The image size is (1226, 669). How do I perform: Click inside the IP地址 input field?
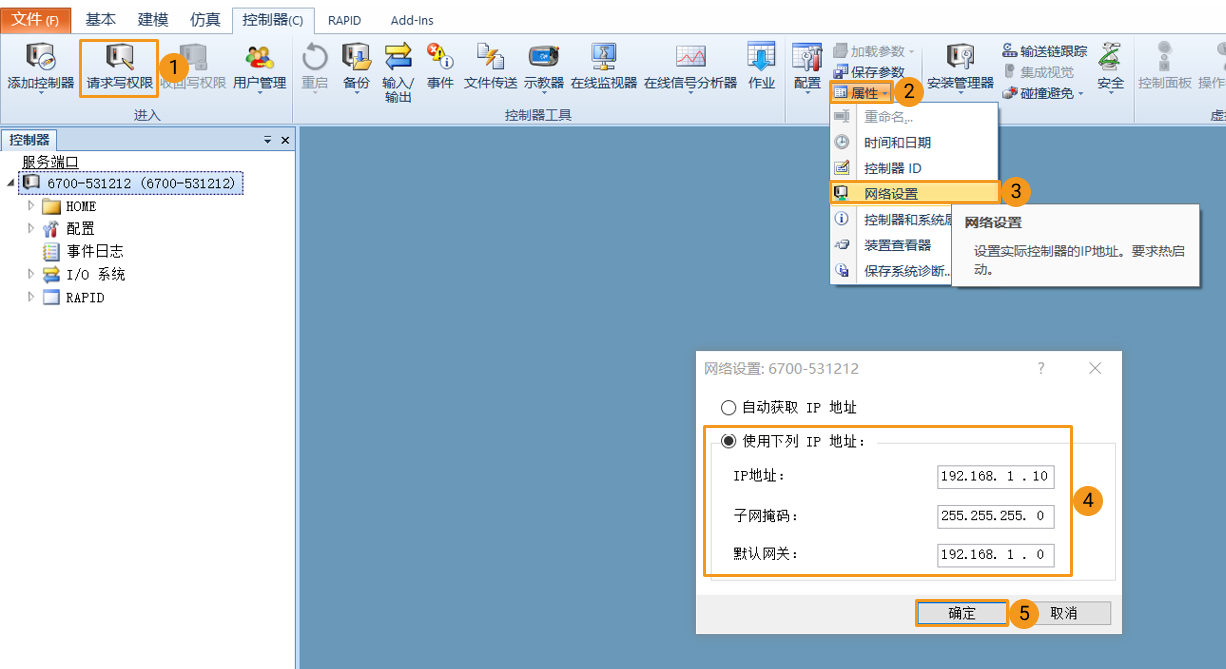click(x=995, y=477)
